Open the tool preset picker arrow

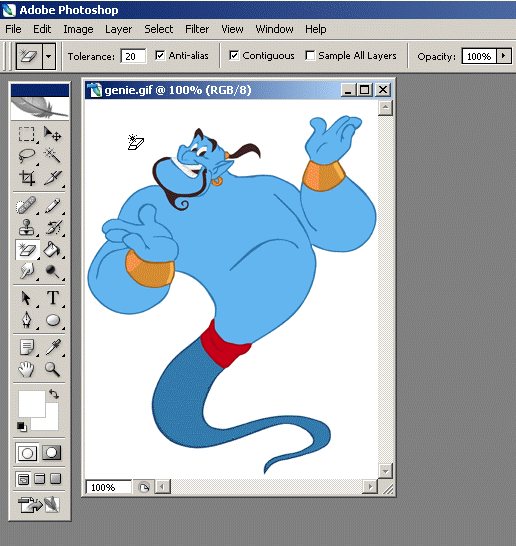point(49,56)
